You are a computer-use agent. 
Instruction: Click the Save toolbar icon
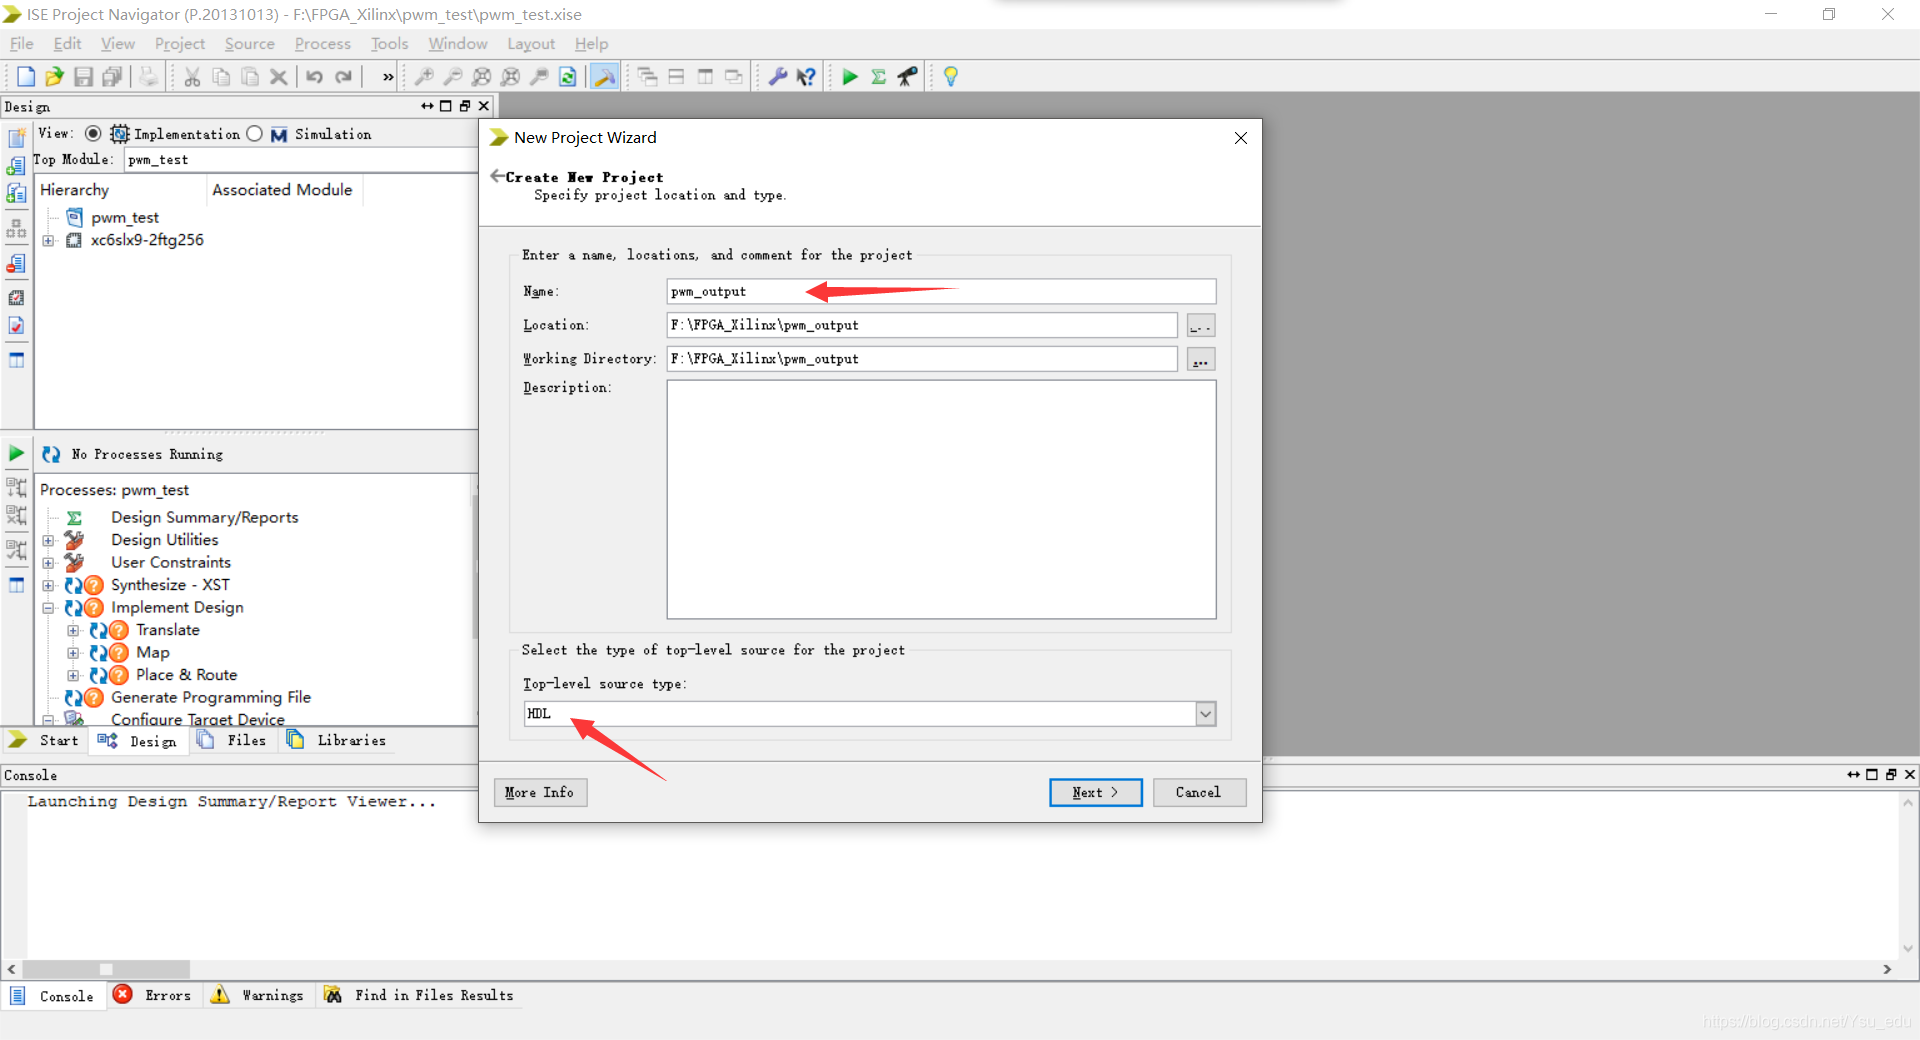coord(83,77)
